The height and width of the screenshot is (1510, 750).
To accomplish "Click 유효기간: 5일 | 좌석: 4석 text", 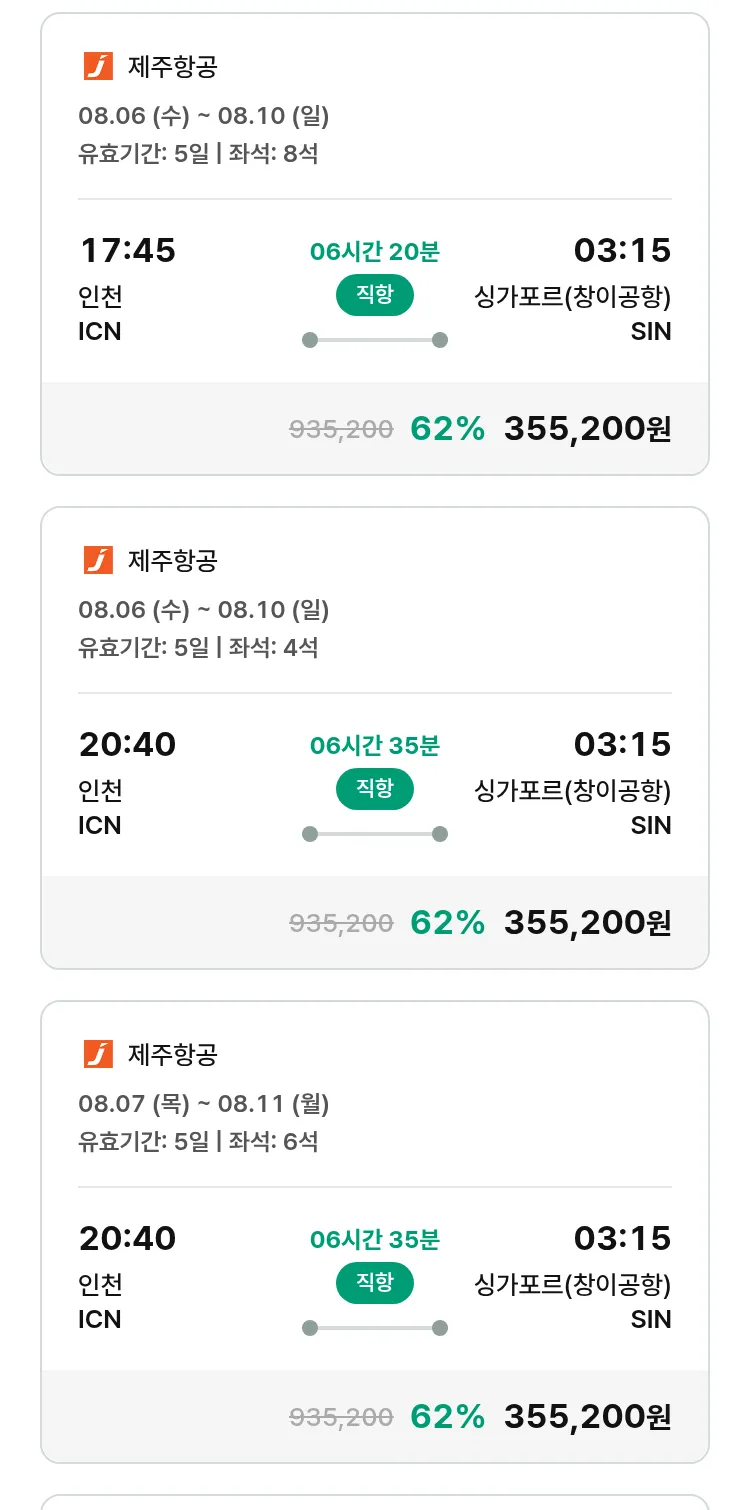I will (198, 648).
